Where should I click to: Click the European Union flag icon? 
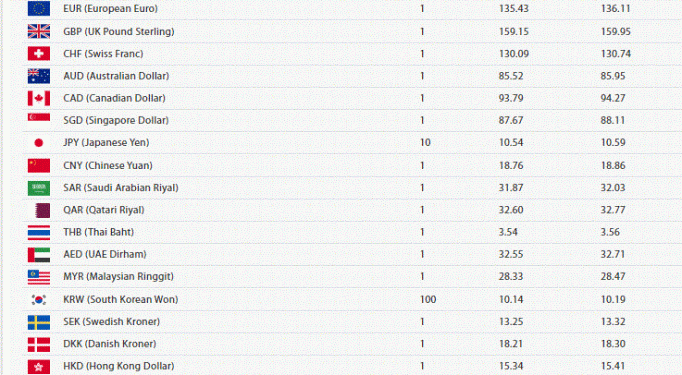(39, 8)
